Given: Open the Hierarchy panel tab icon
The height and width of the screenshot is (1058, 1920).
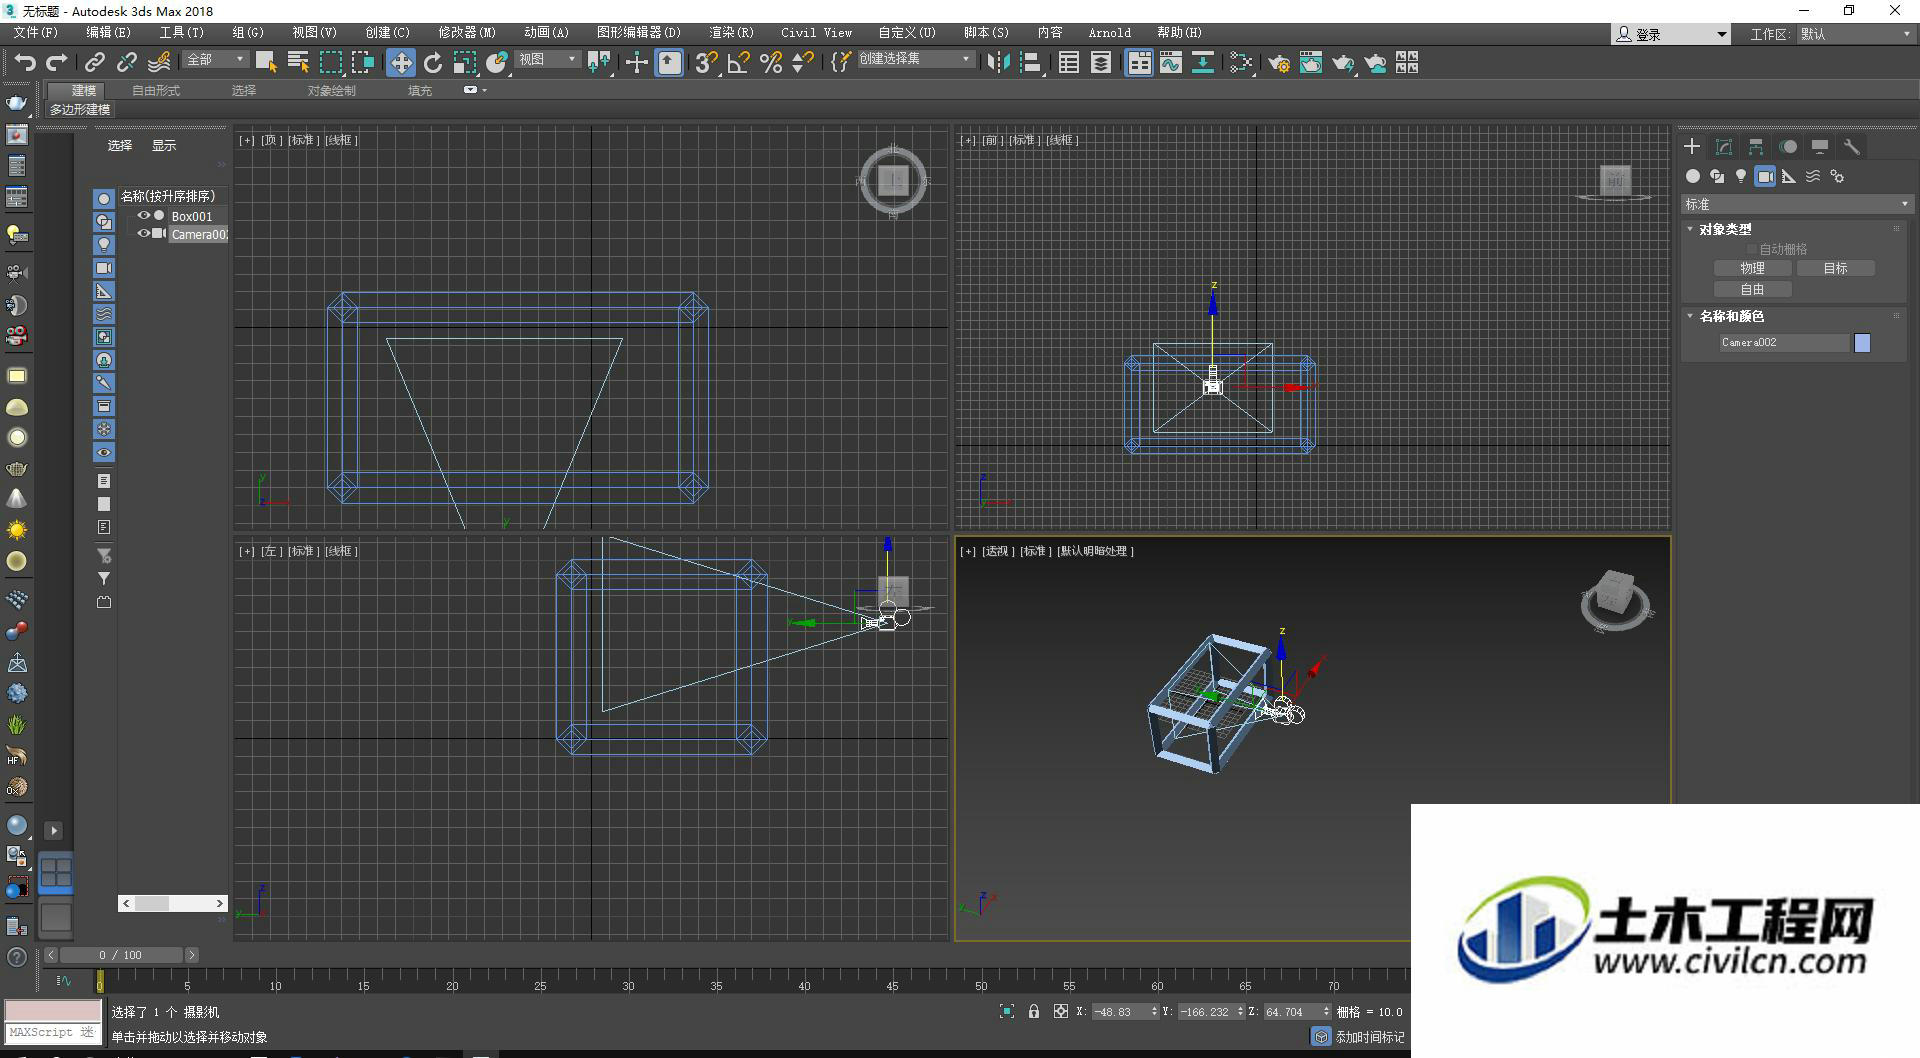Looking at the screenshot, I should coord(1756,146).
